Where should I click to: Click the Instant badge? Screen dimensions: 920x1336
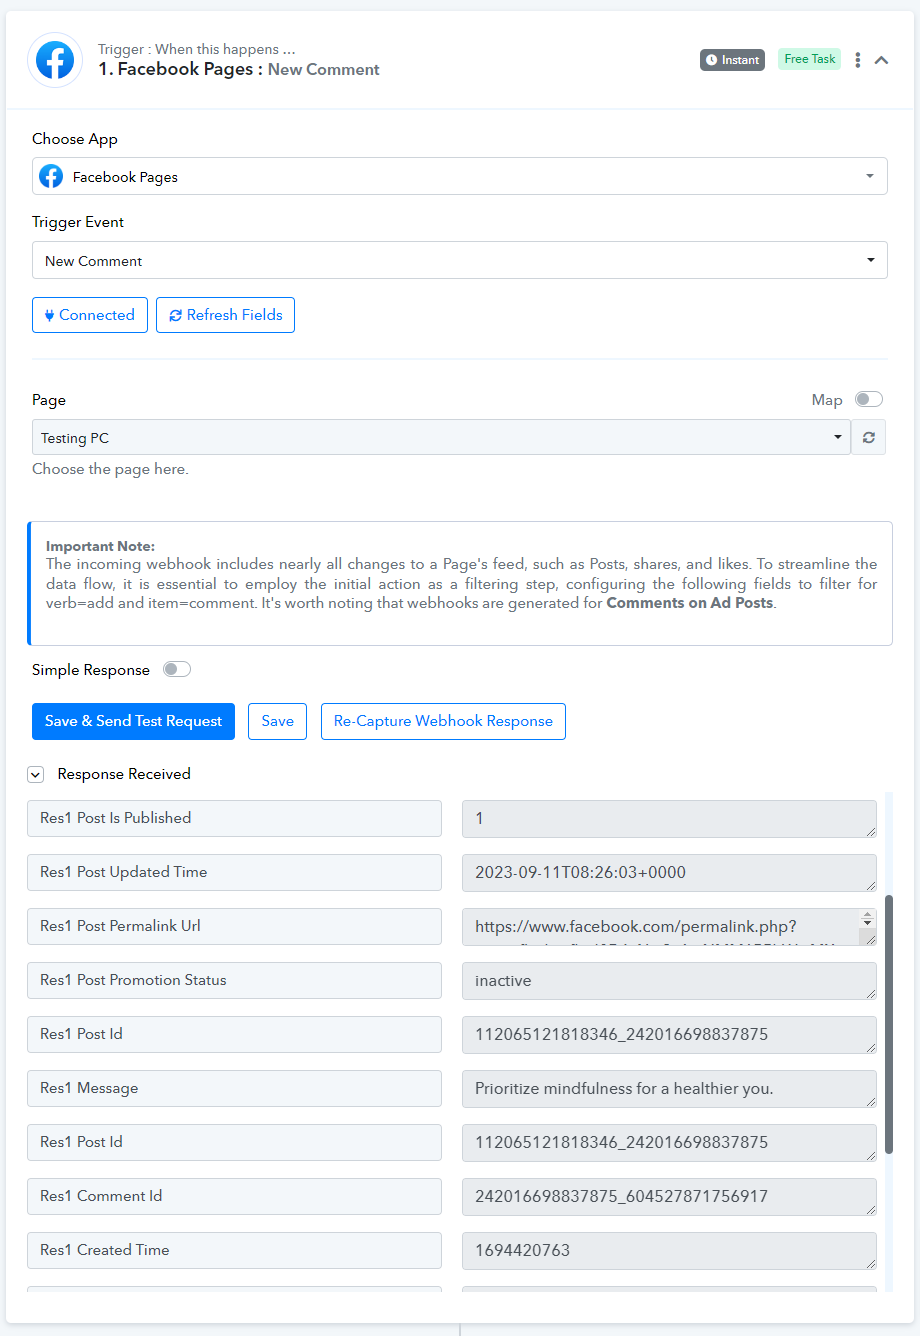tap(732, 60)
